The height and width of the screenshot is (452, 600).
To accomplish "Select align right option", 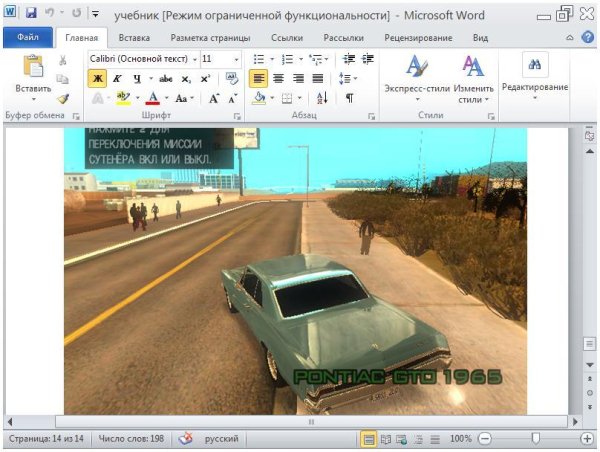I will (x=298, y=79).
